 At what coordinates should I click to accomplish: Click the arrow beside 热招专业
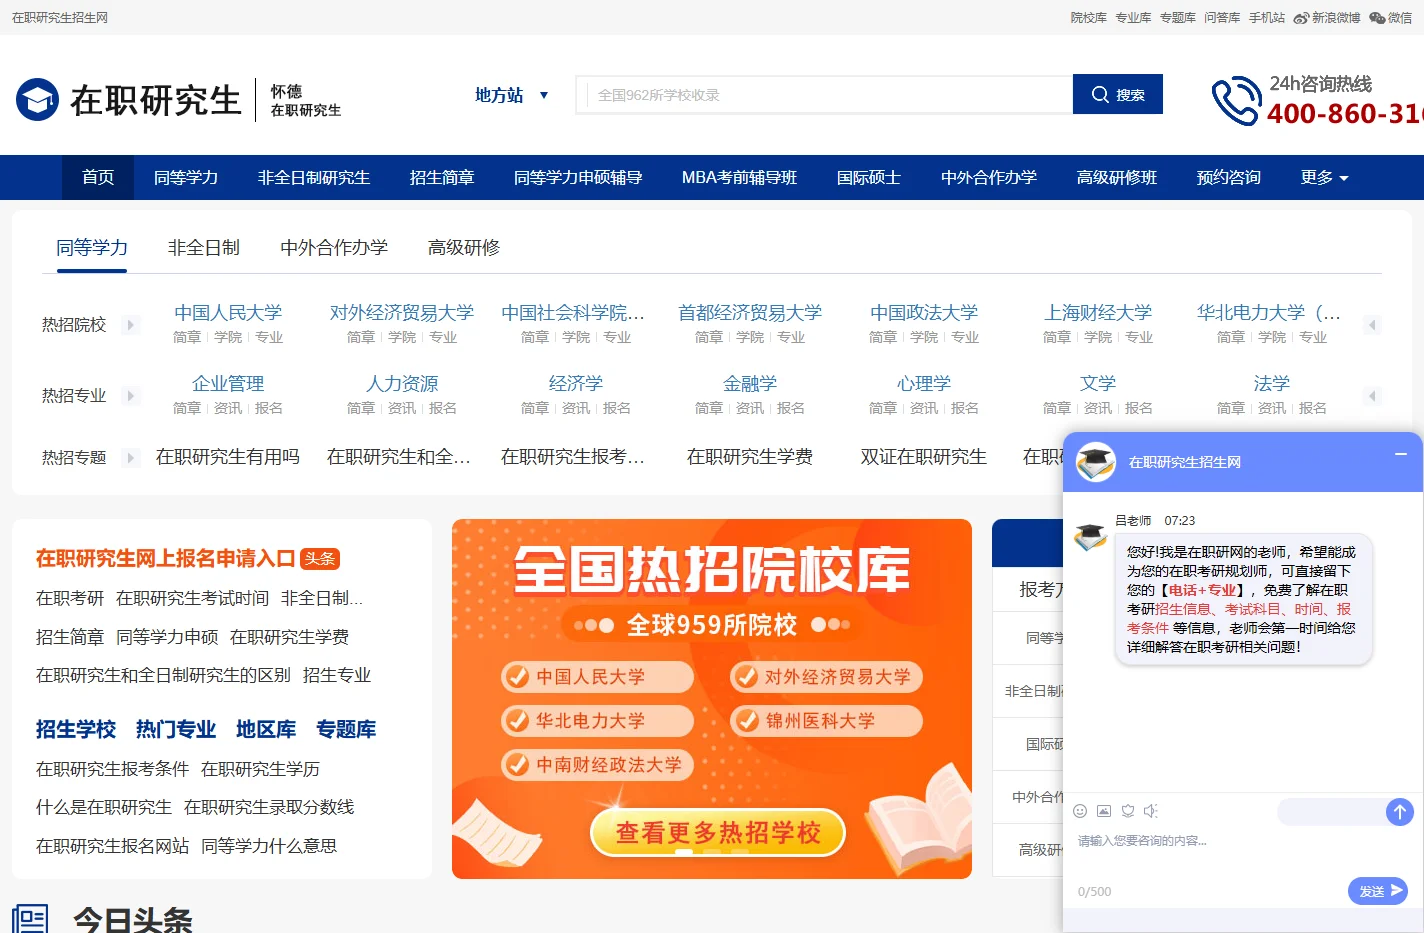(x=130, y=396)
